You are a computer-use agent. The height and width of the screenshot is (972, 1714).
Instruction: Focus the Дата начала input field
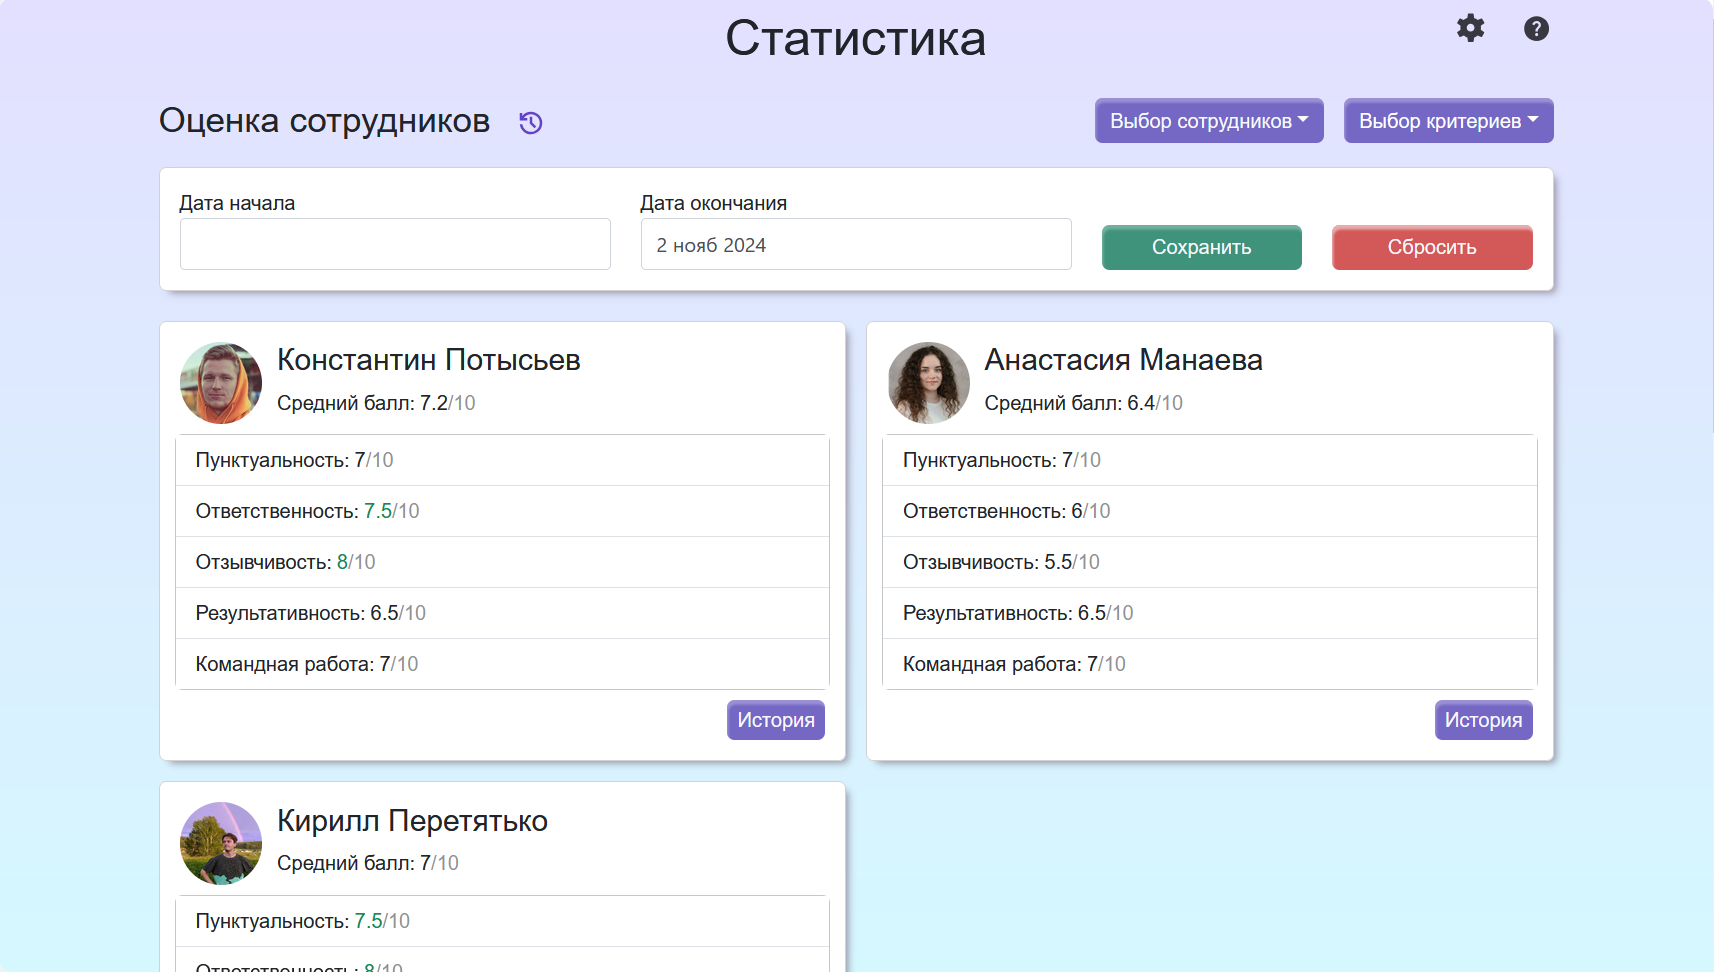[x=395, y=244]
